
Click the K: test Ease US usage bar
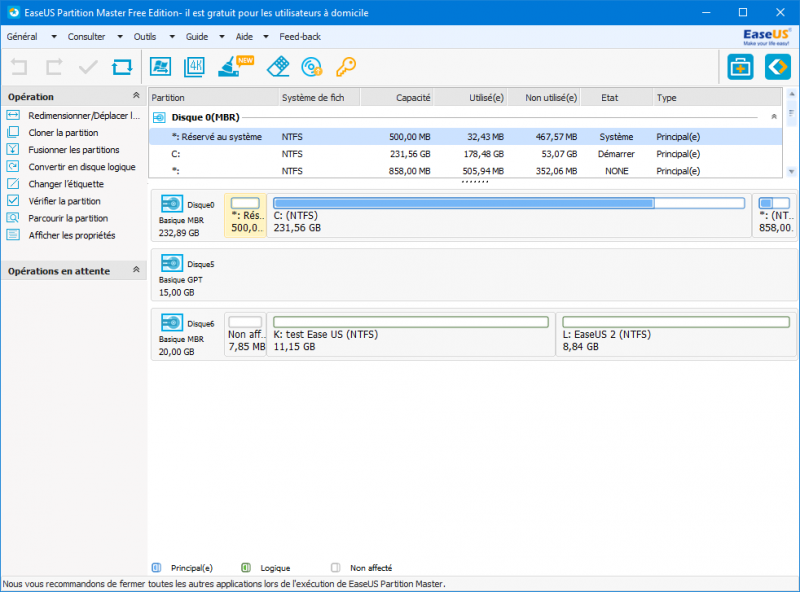(411, 322)
